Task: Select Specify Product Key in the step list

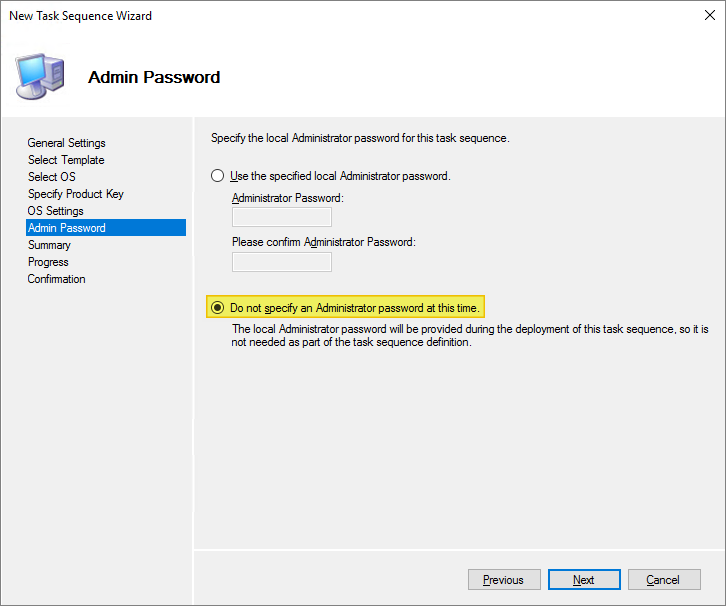Action: tap(75, 194)
